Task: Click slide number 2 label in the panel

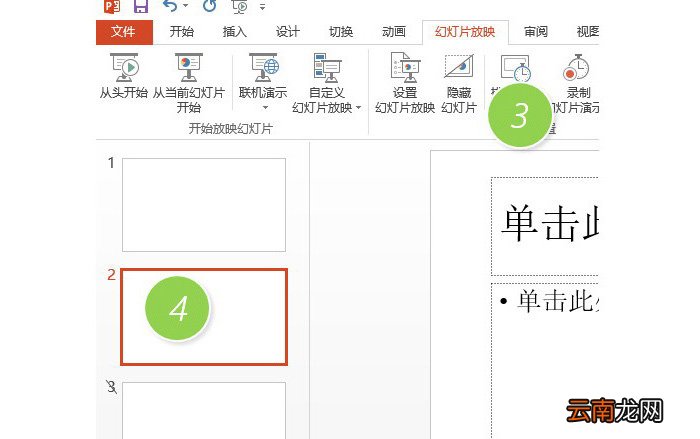Action: [111, 275]
